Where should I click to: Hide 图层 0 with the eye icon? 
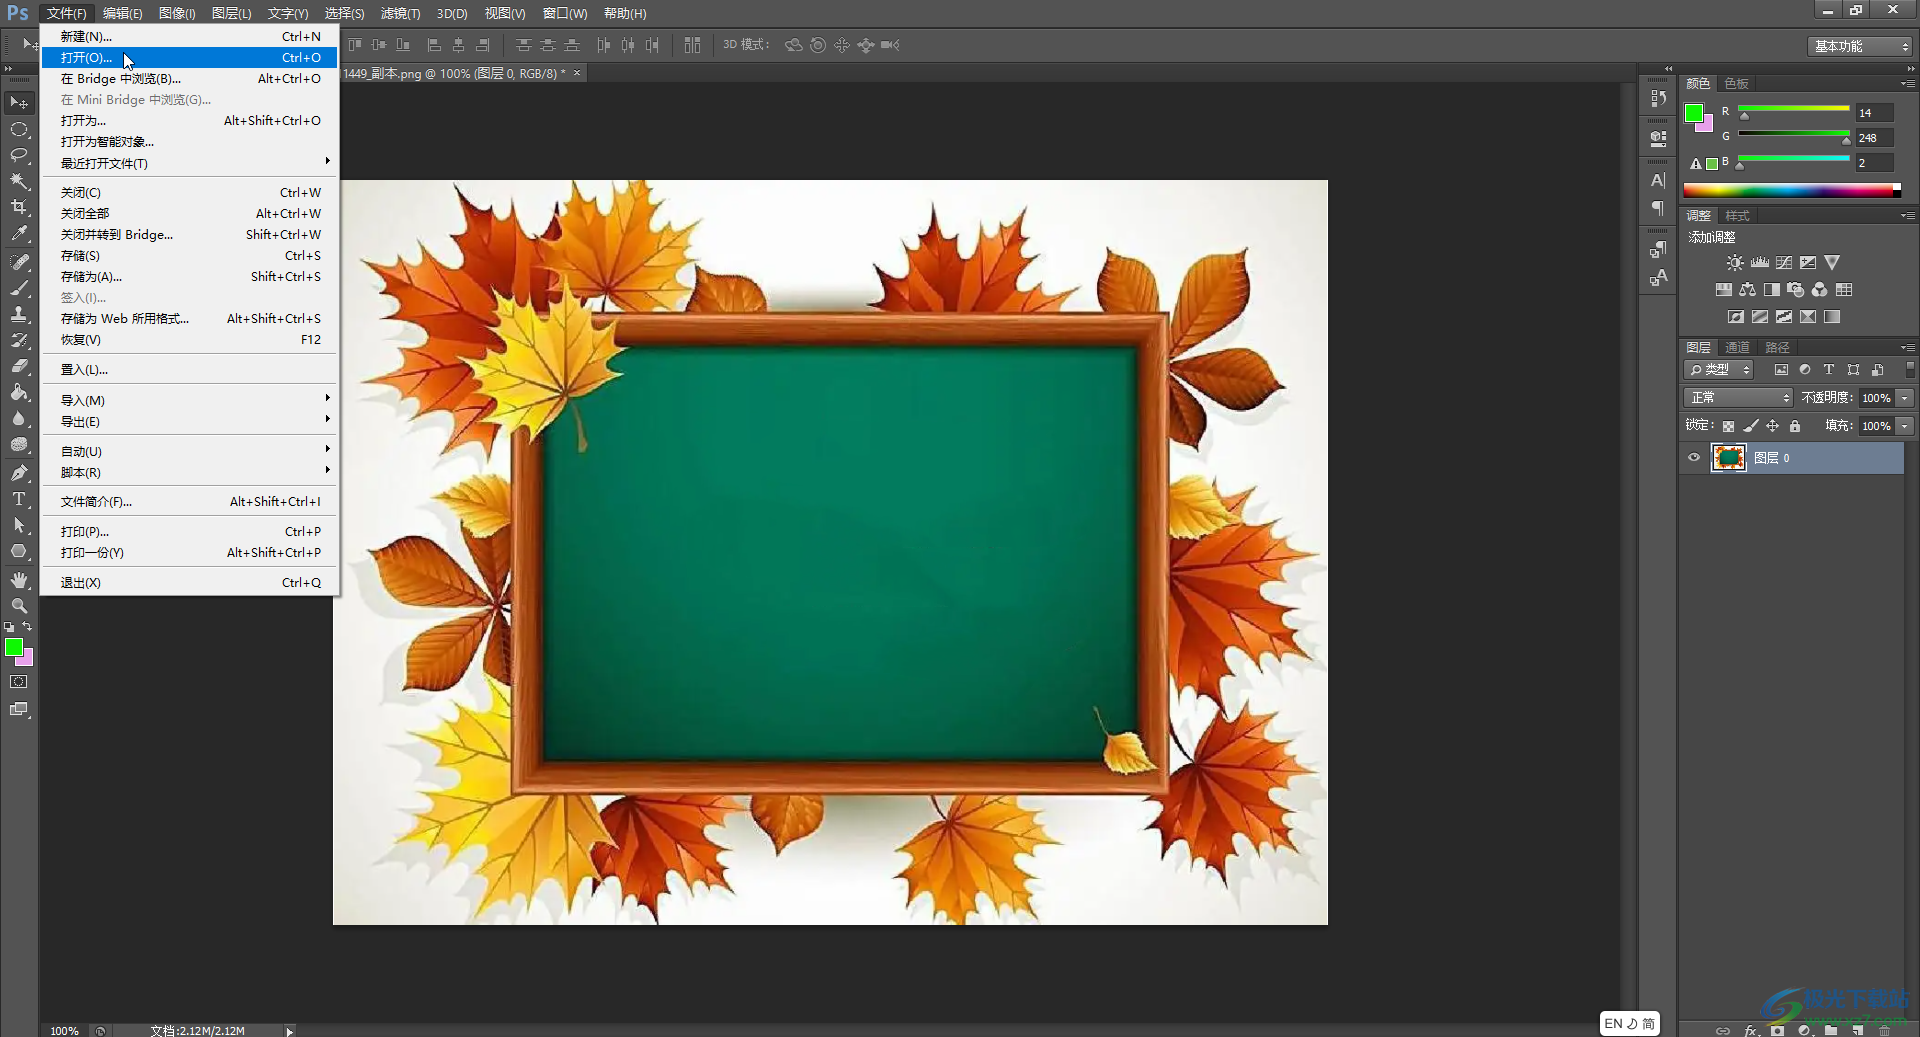click(1694, 458)
